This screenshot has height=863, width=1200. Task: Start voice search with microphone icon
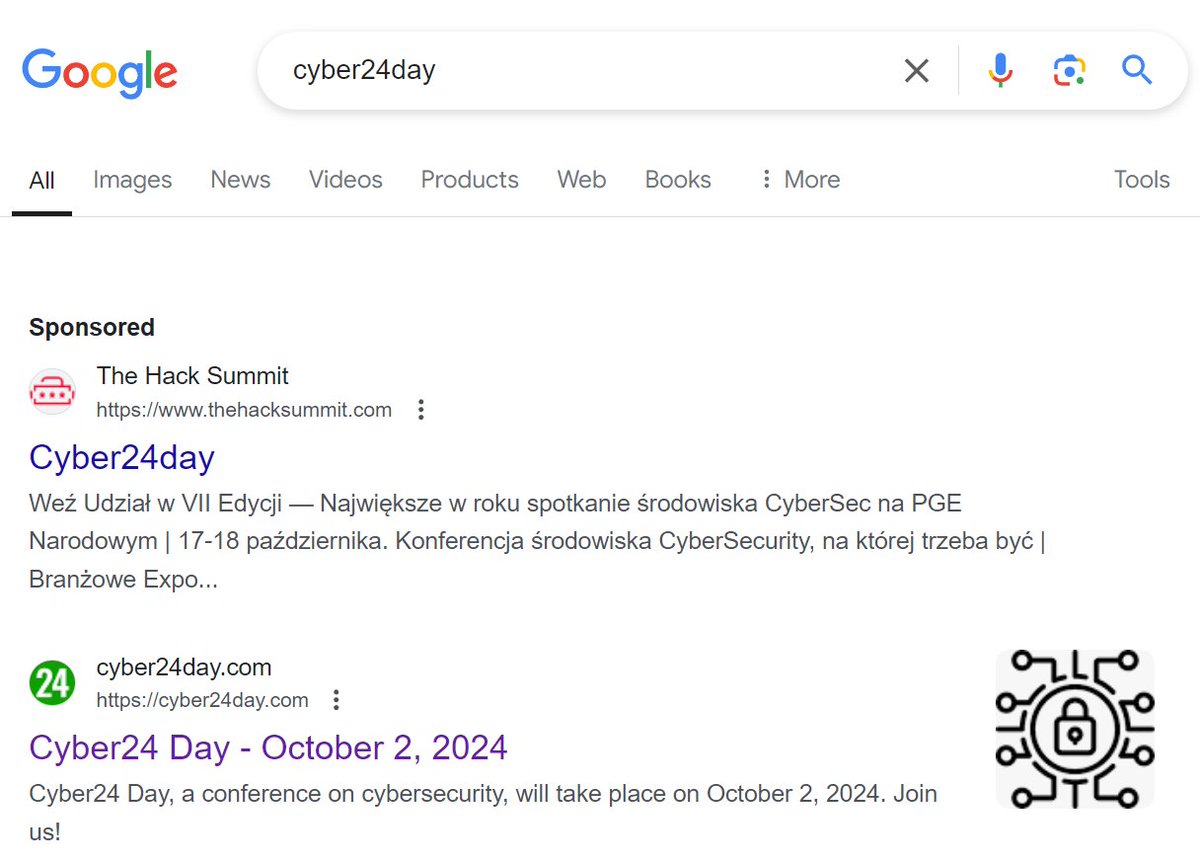point(1000,70)
